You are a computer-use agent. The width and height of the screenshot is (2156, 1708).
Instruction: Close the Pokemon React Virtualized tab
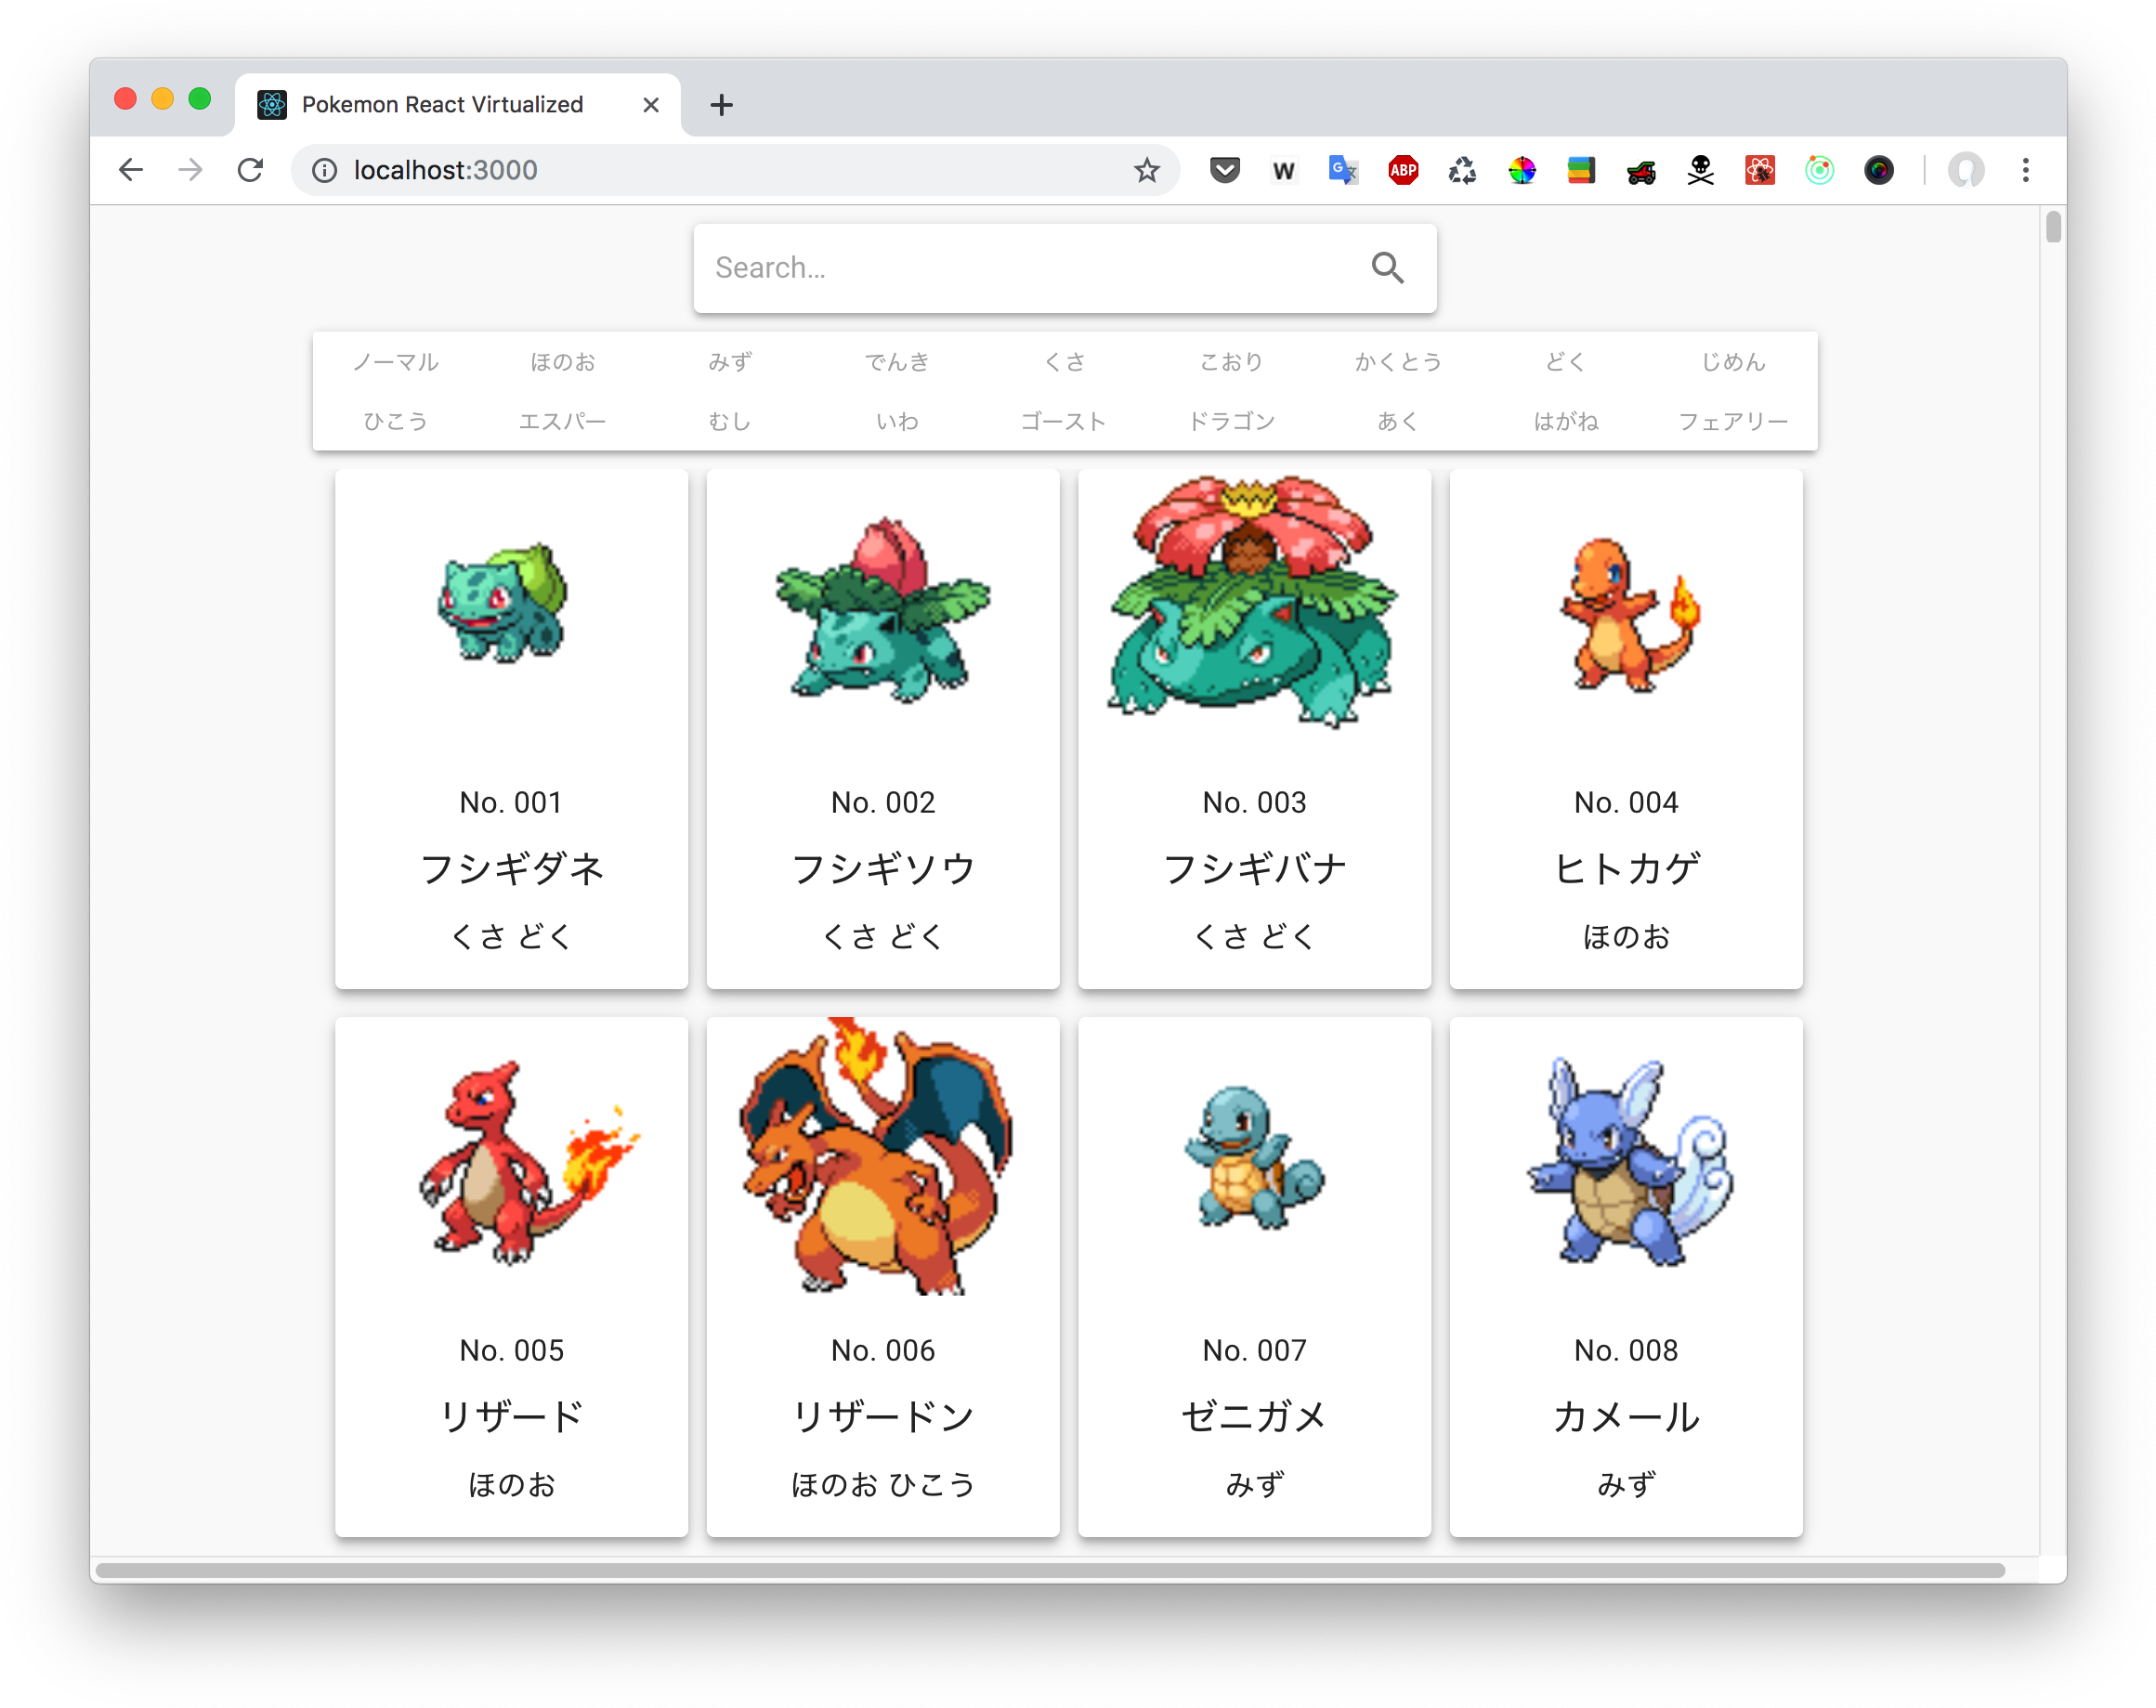point(650,104)
